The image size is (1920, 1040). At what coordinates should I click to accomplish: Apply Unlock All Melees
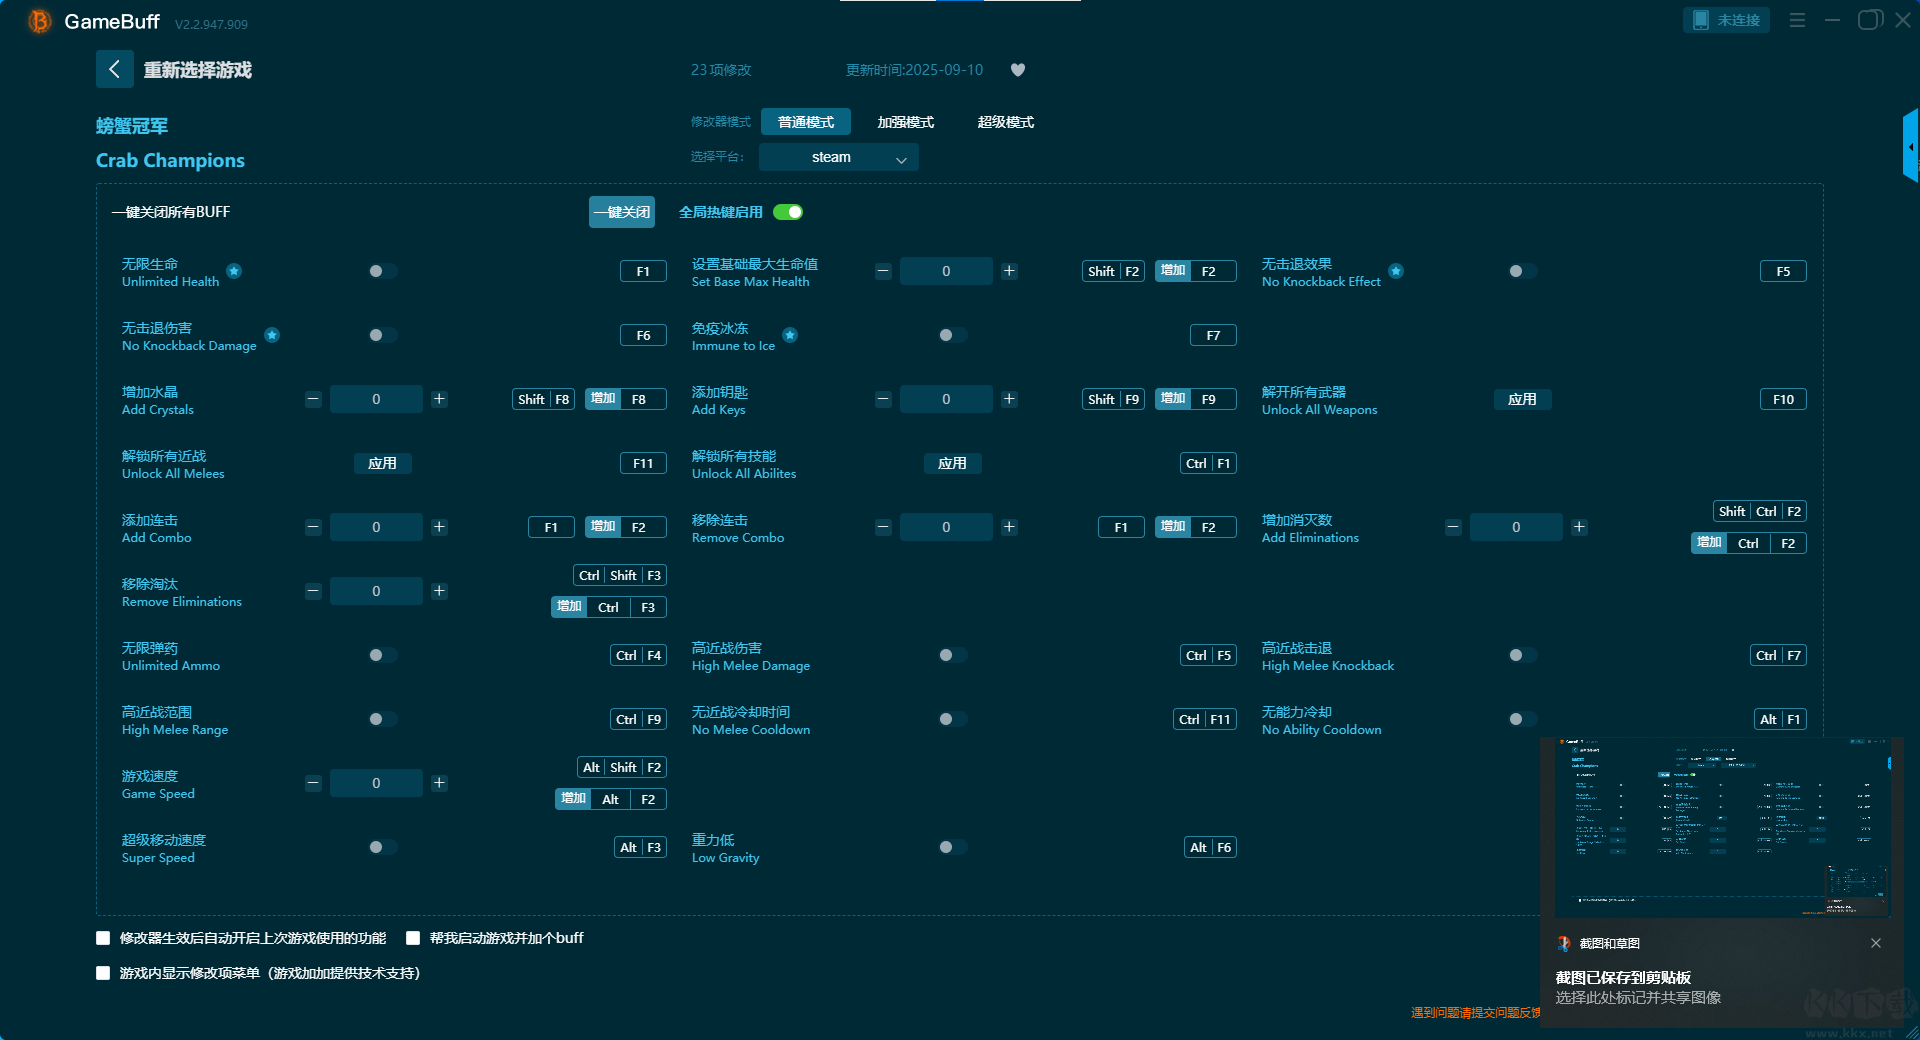[x=382, y=463]
